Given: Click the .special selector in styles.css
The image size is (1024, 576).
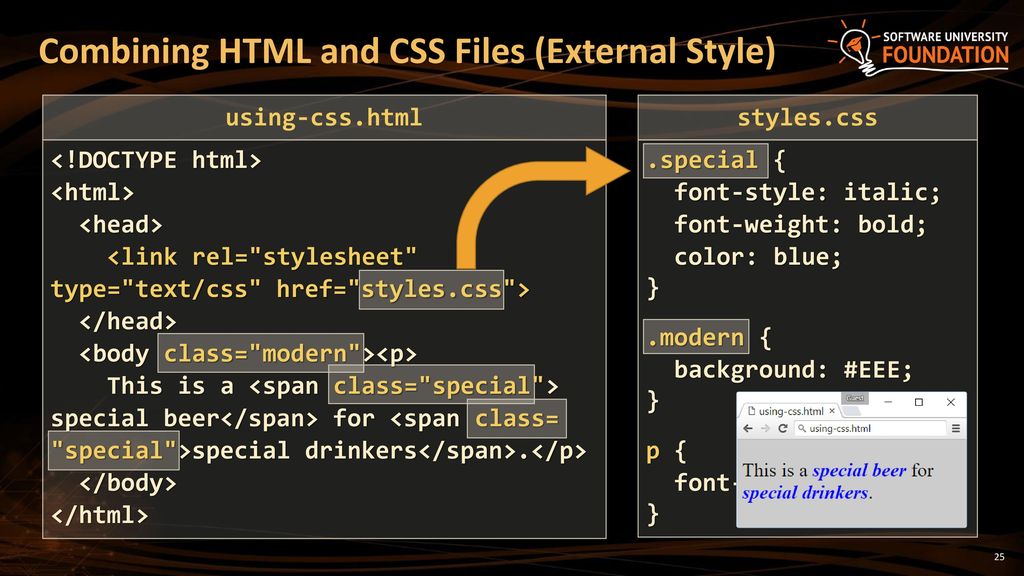Looking at the screenshot, I should click(x=705, y=161).
